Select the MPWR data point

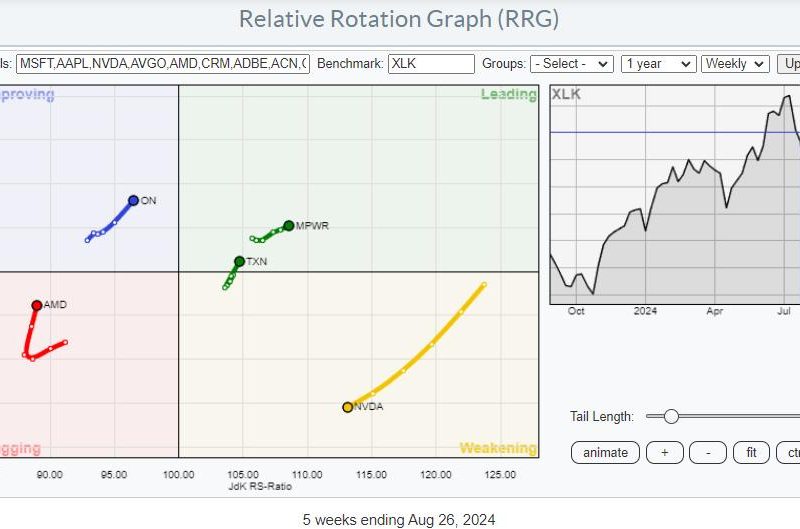289,225
